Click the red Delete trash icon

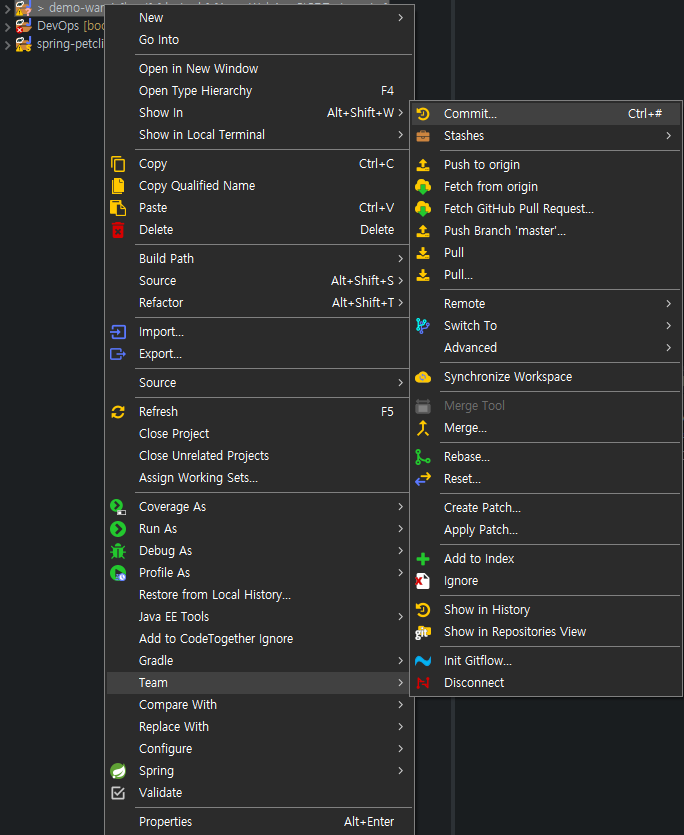pos(118,230)
